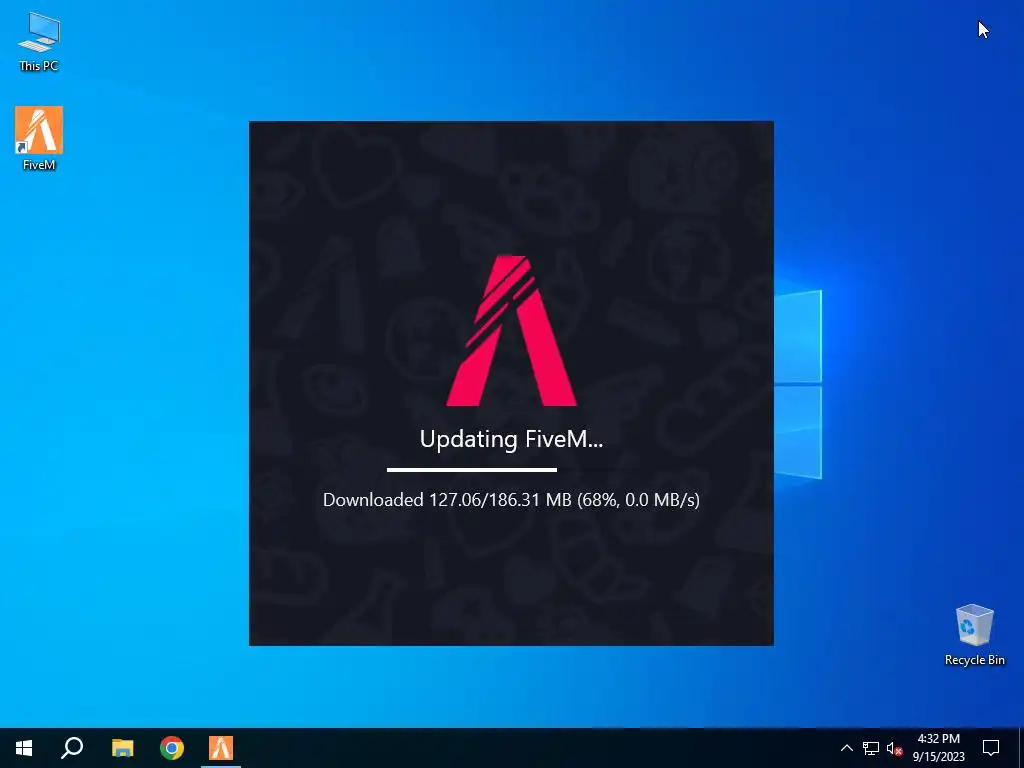Image resolution: width=1024 pixels, height=768 pixels.
Task: Select the This PC desktop icon
Action: pos(39,41)
